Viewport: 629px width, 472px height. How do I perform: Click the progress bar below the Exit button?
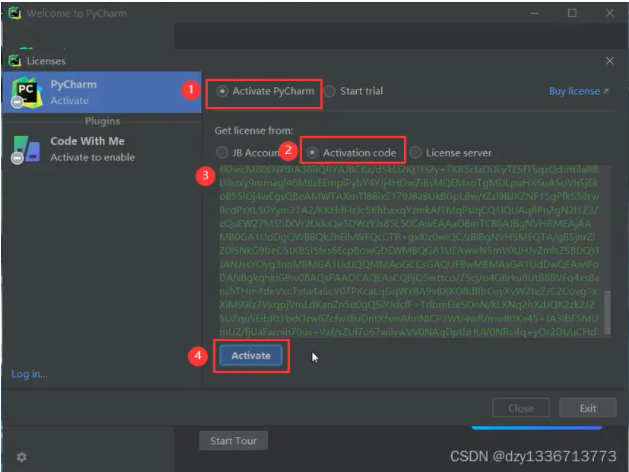(x=537, y=428)
